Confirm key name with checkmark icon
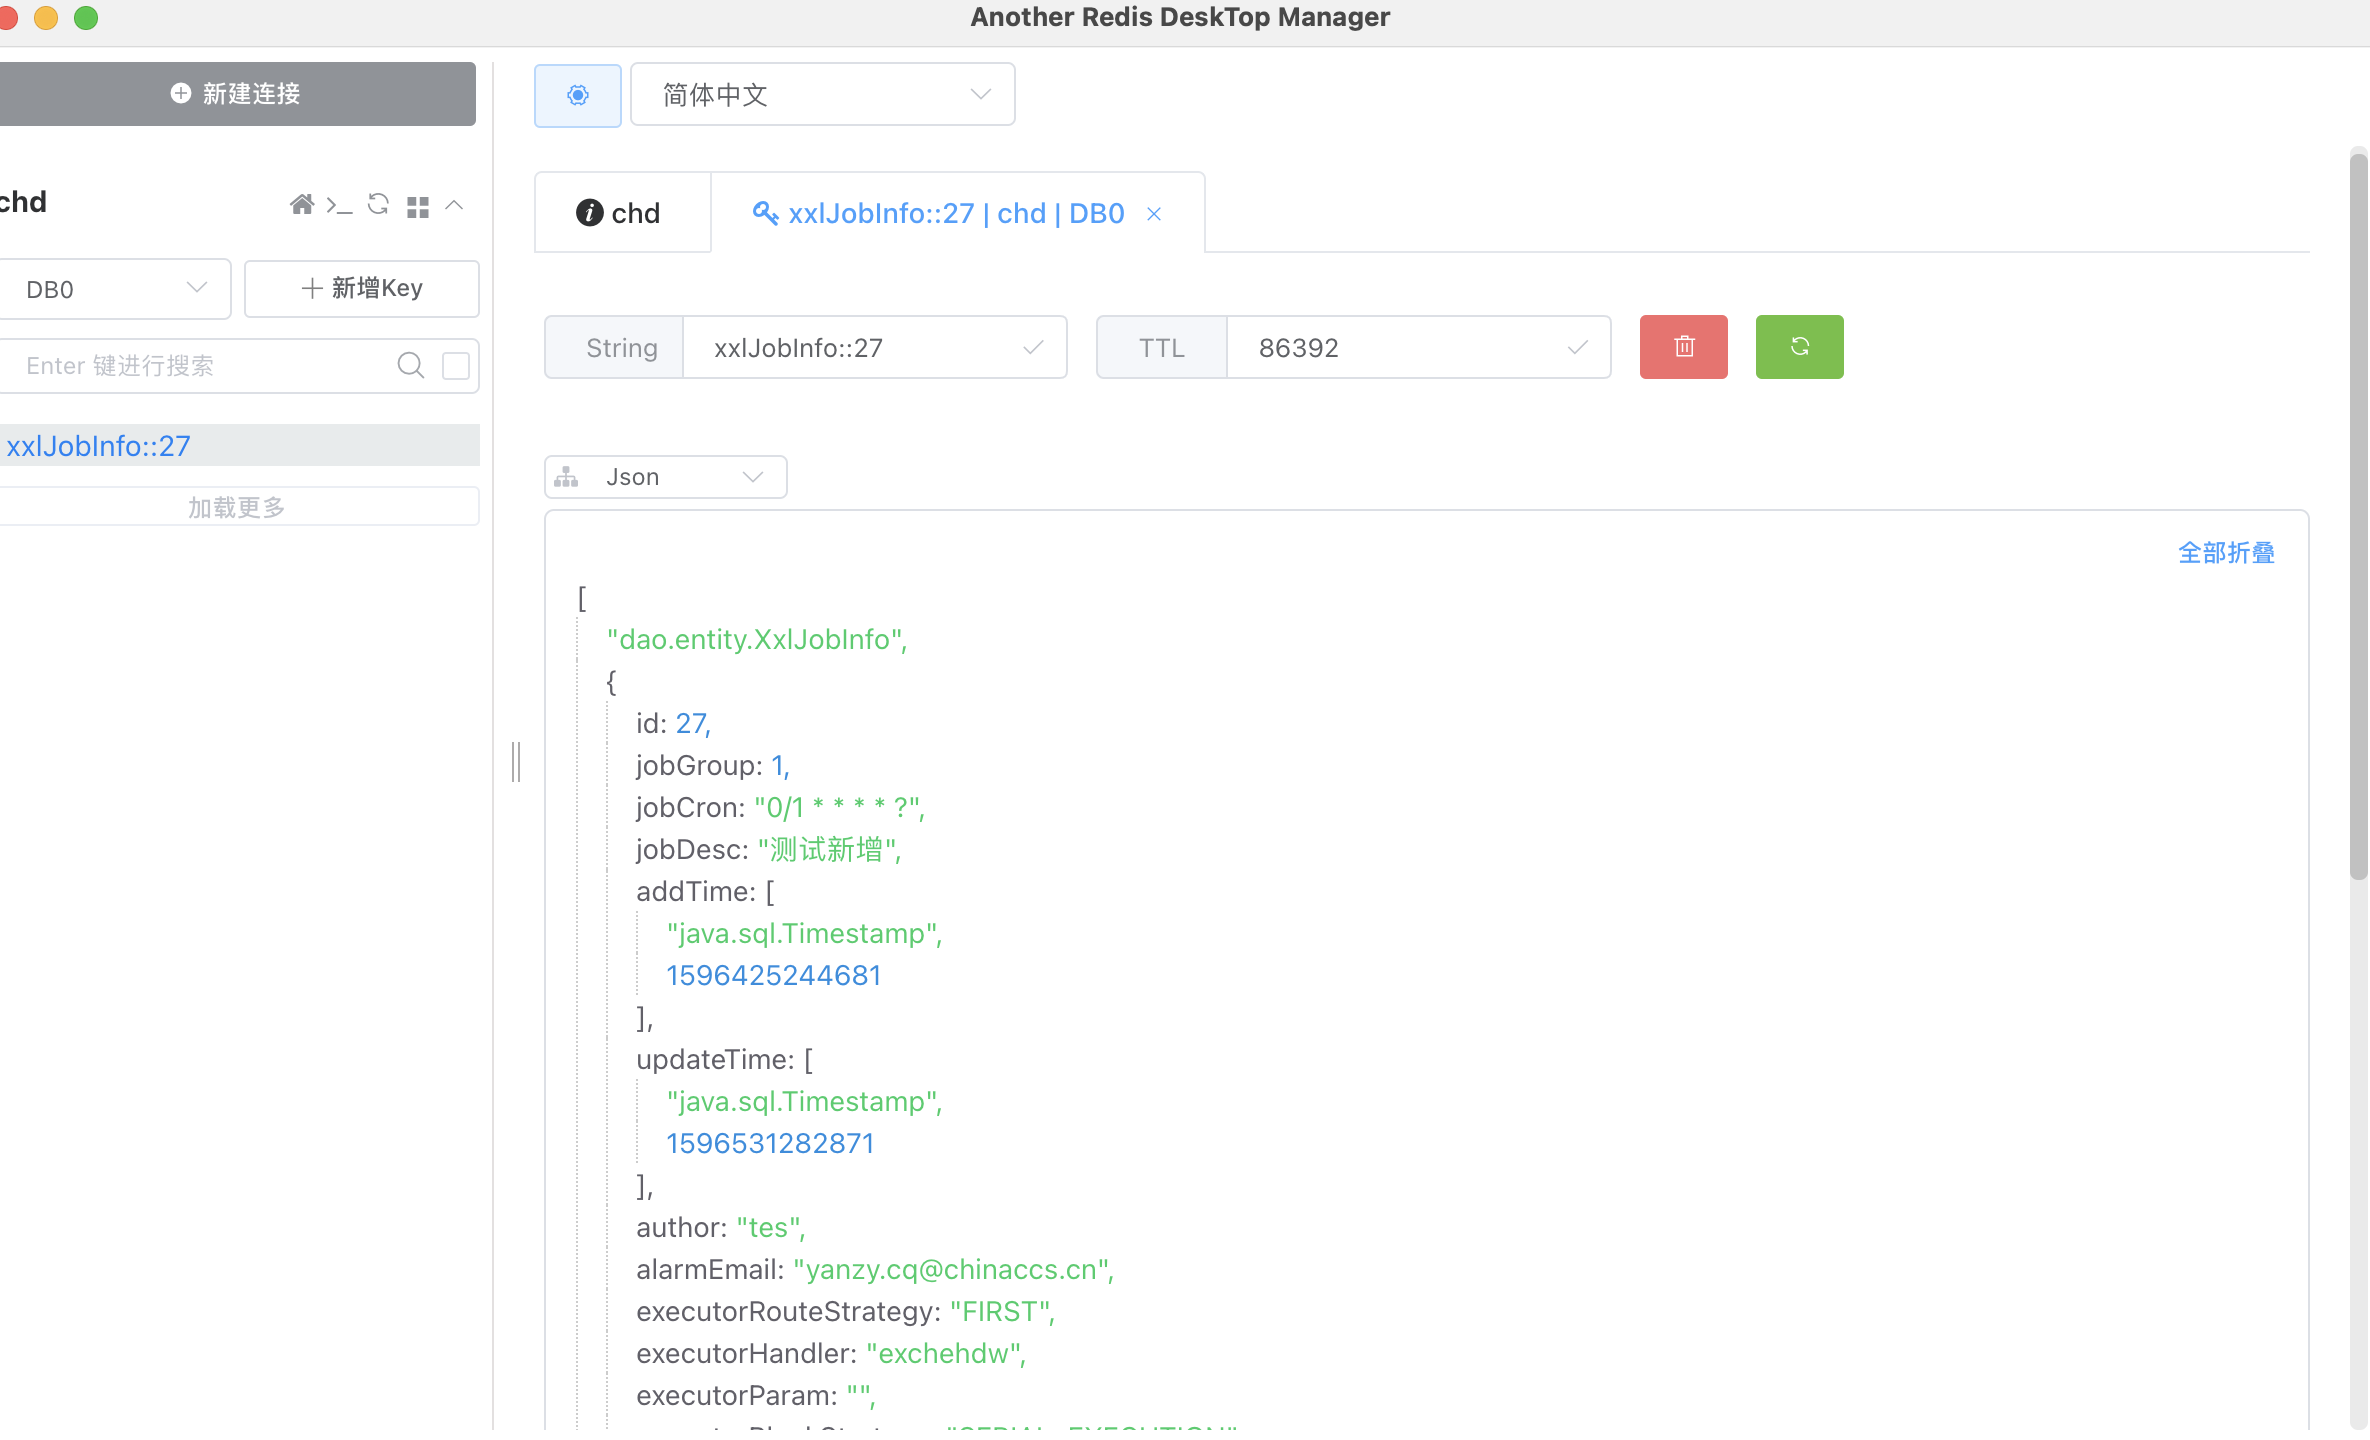The image size is (2370, 1440). (x=1033, y=348)
